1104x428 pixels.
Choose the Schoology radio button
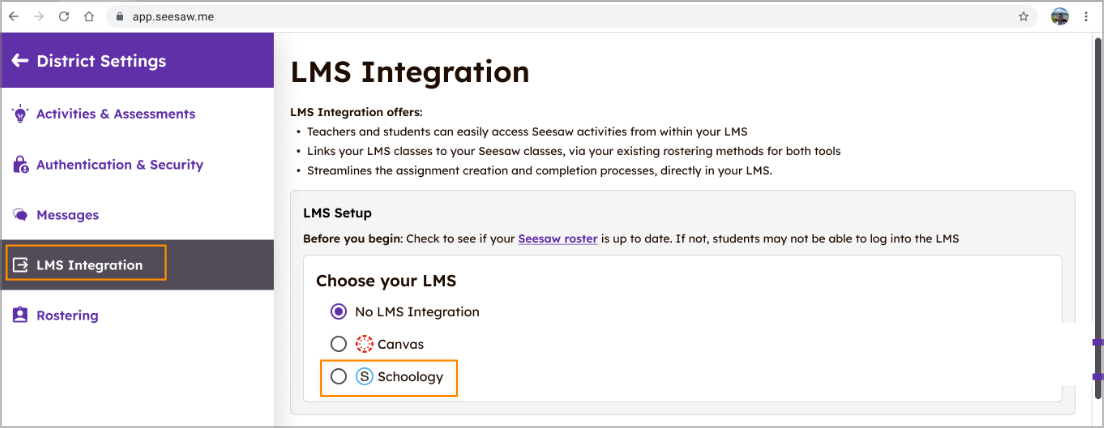click(x=338, y=377)
